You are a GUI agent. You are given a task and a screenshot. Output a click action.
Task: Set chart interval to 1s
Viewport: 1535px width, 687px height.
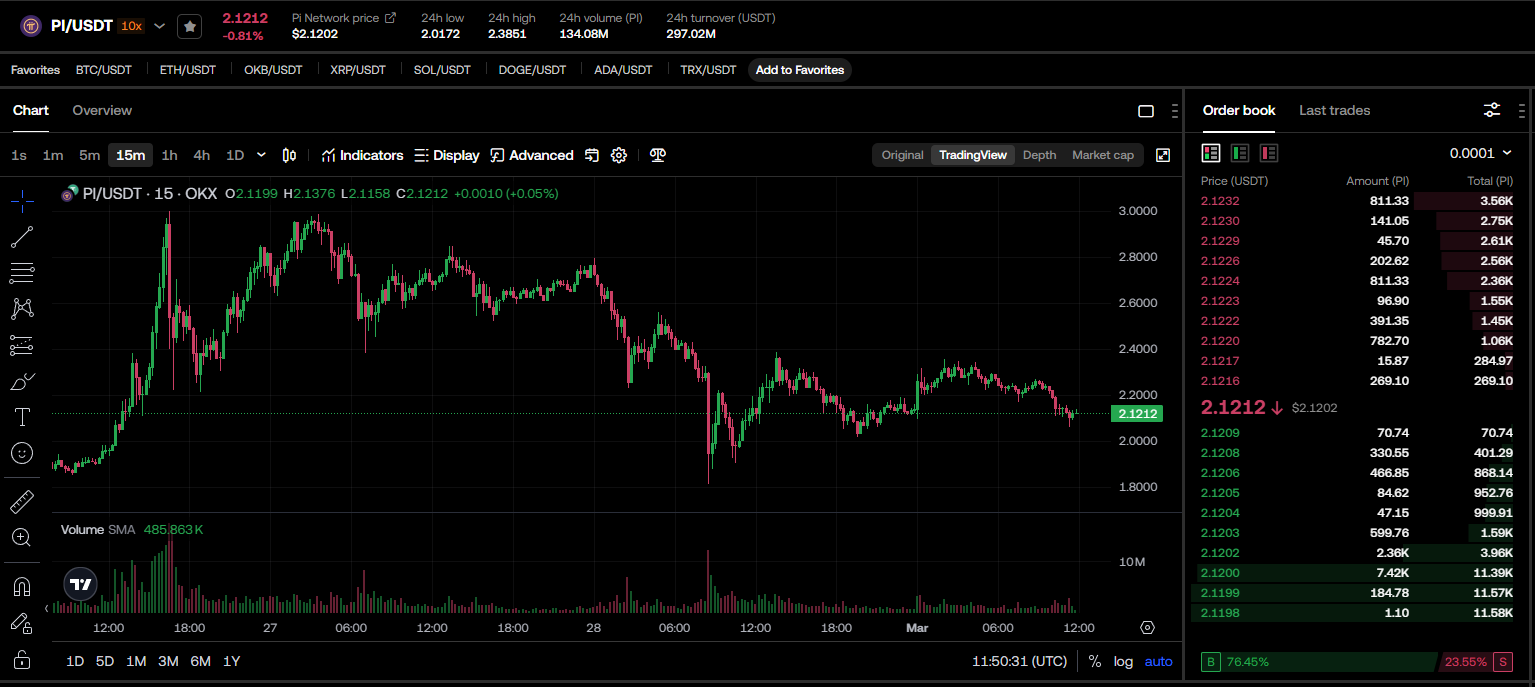click(x=19, y=155)
